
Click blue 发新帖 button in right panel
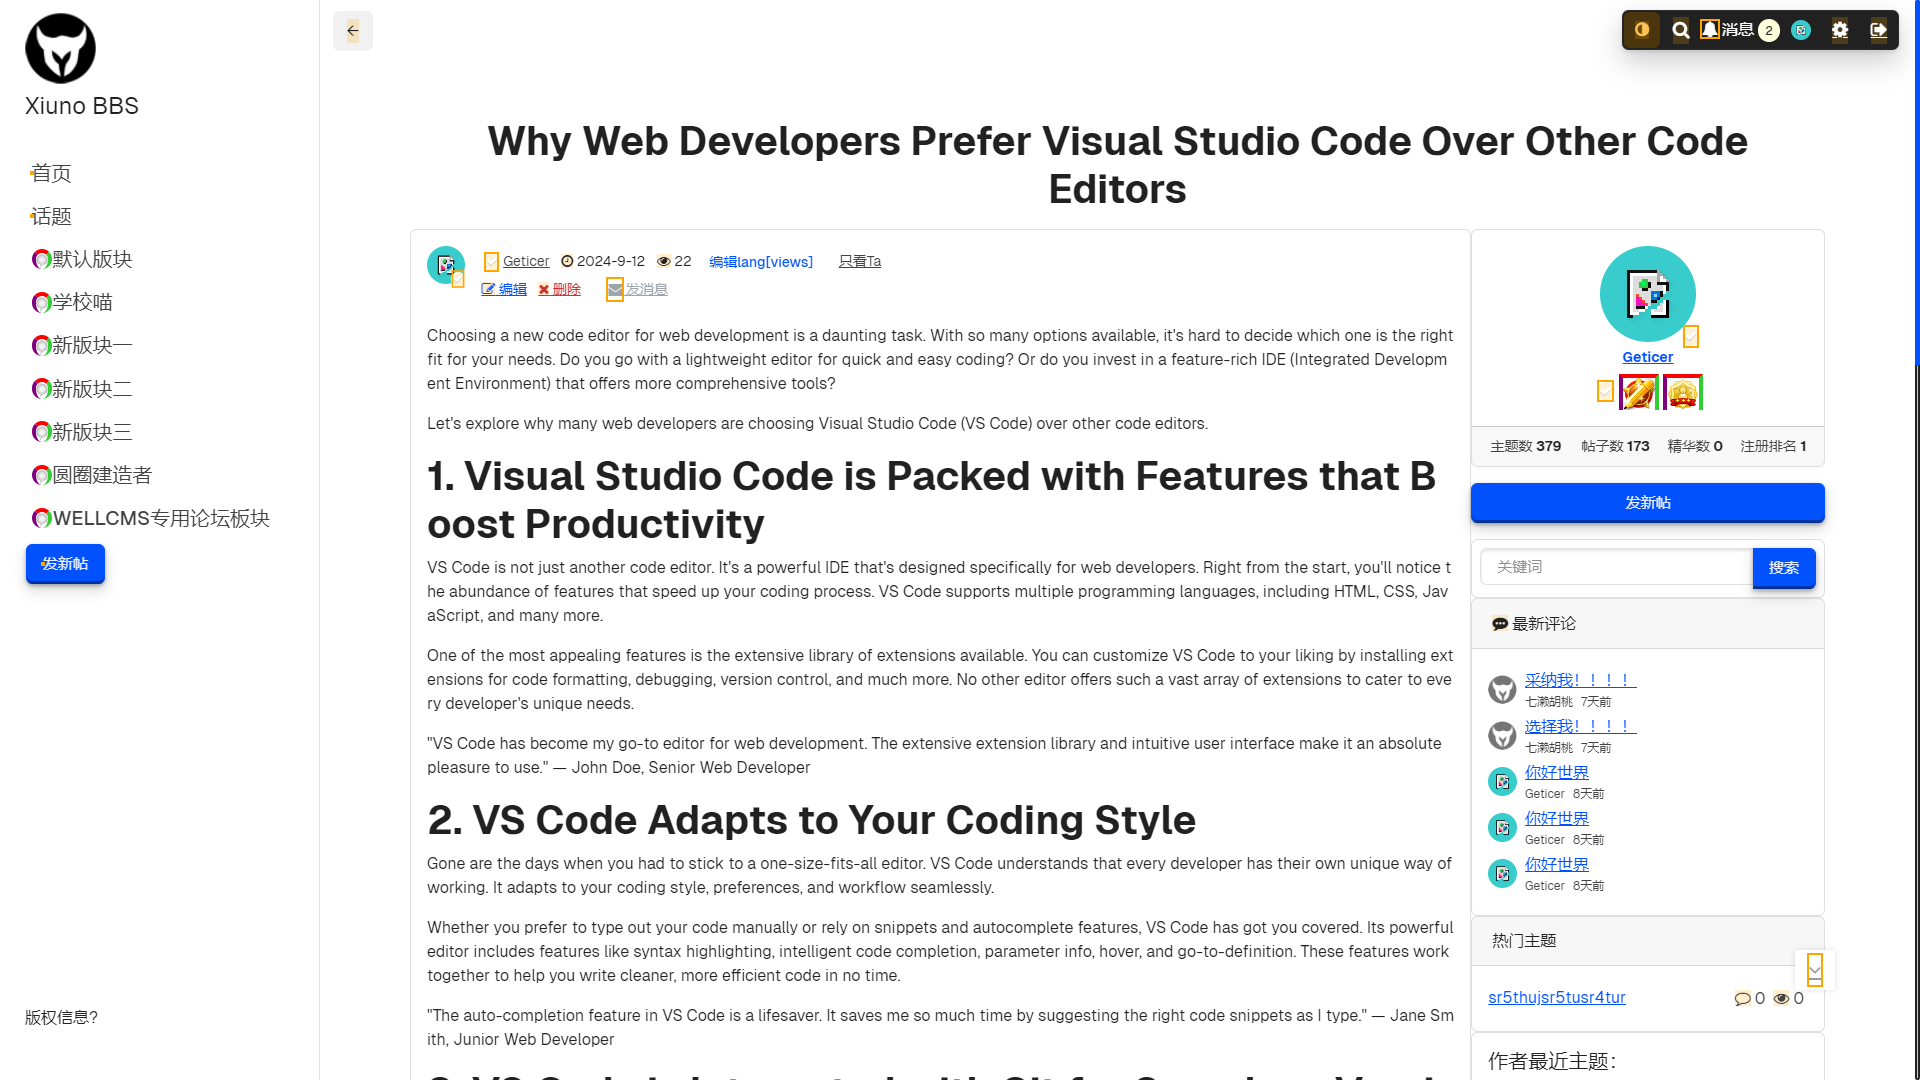[x=1647, y=502]
